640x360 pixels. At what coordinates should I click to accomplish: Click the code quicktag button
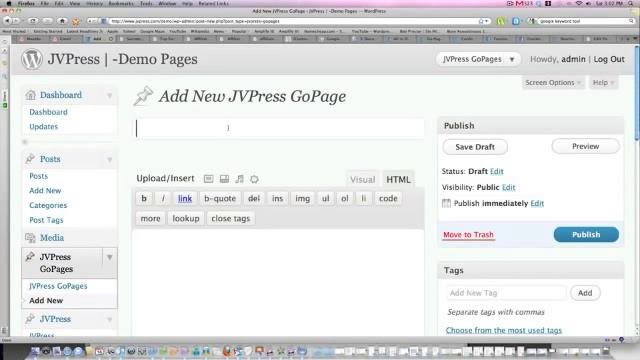click(x=388, y=198)
